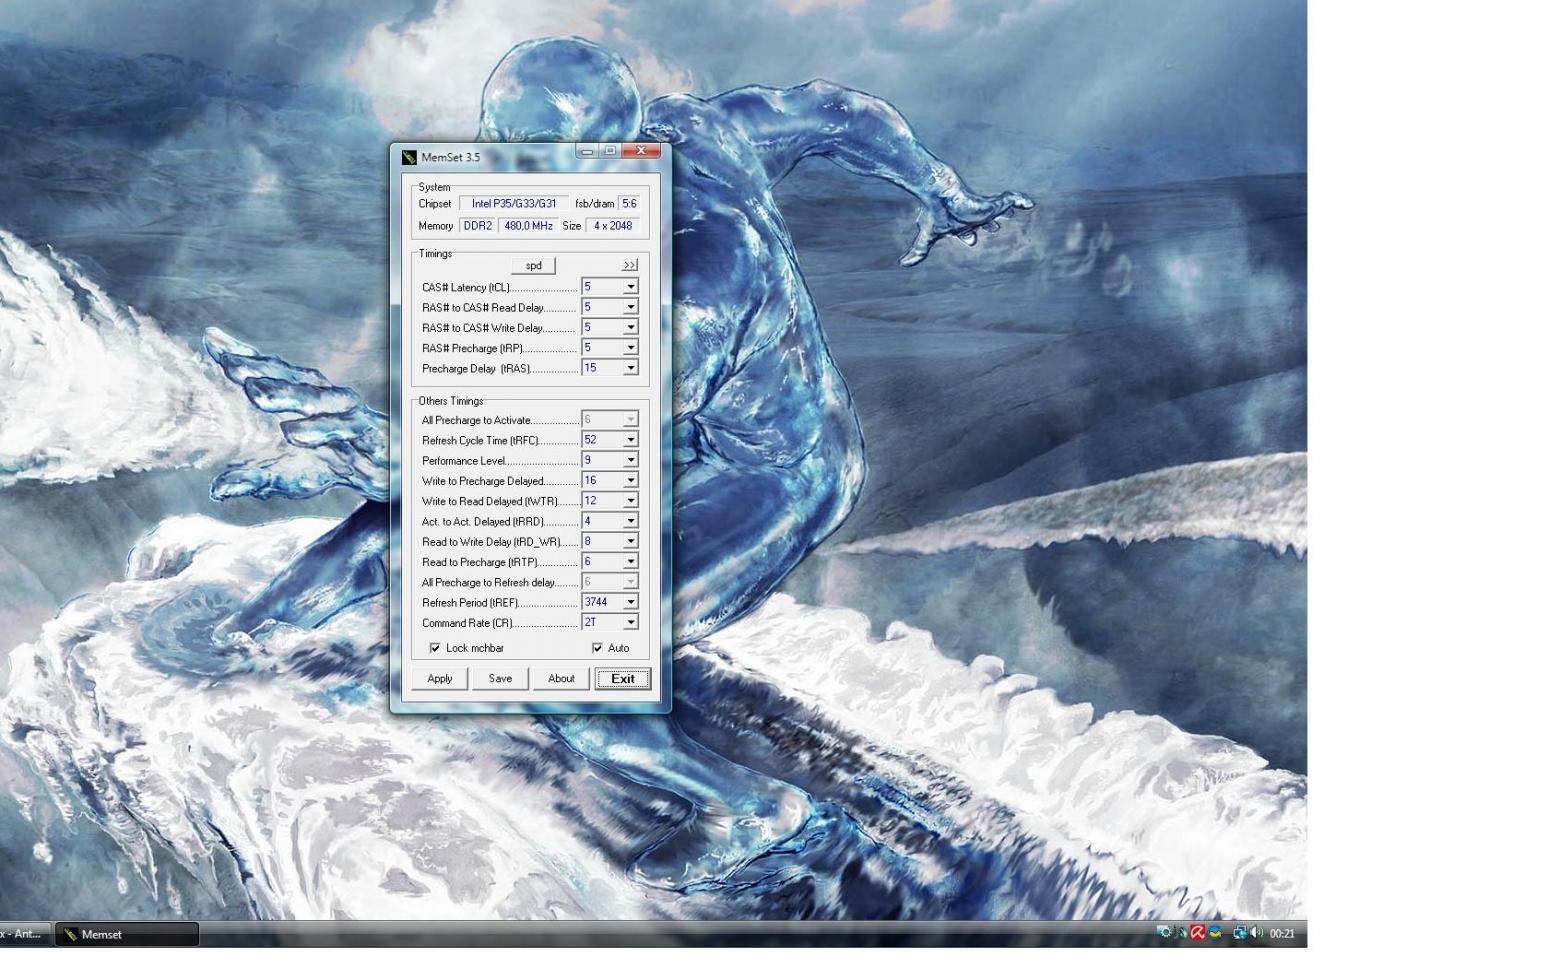
Task: Toggle the Lock mchbar checkbox
Action: click(435, 648)
